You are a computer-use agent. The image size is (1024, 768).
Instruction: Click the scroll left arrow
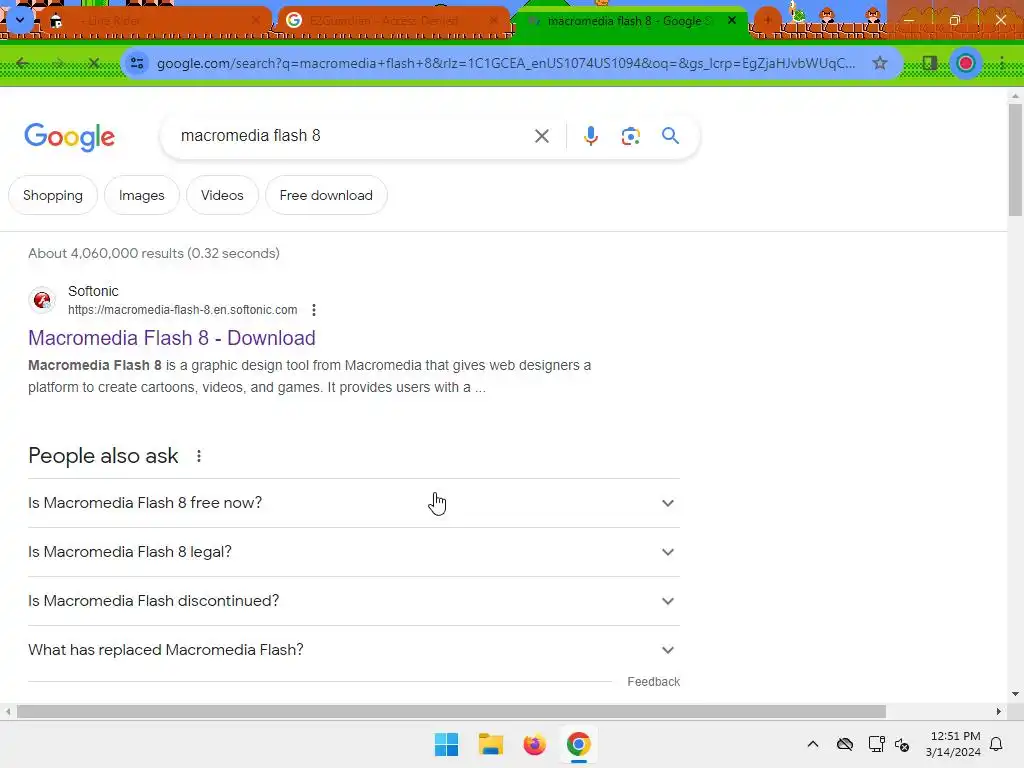point(8,711)
